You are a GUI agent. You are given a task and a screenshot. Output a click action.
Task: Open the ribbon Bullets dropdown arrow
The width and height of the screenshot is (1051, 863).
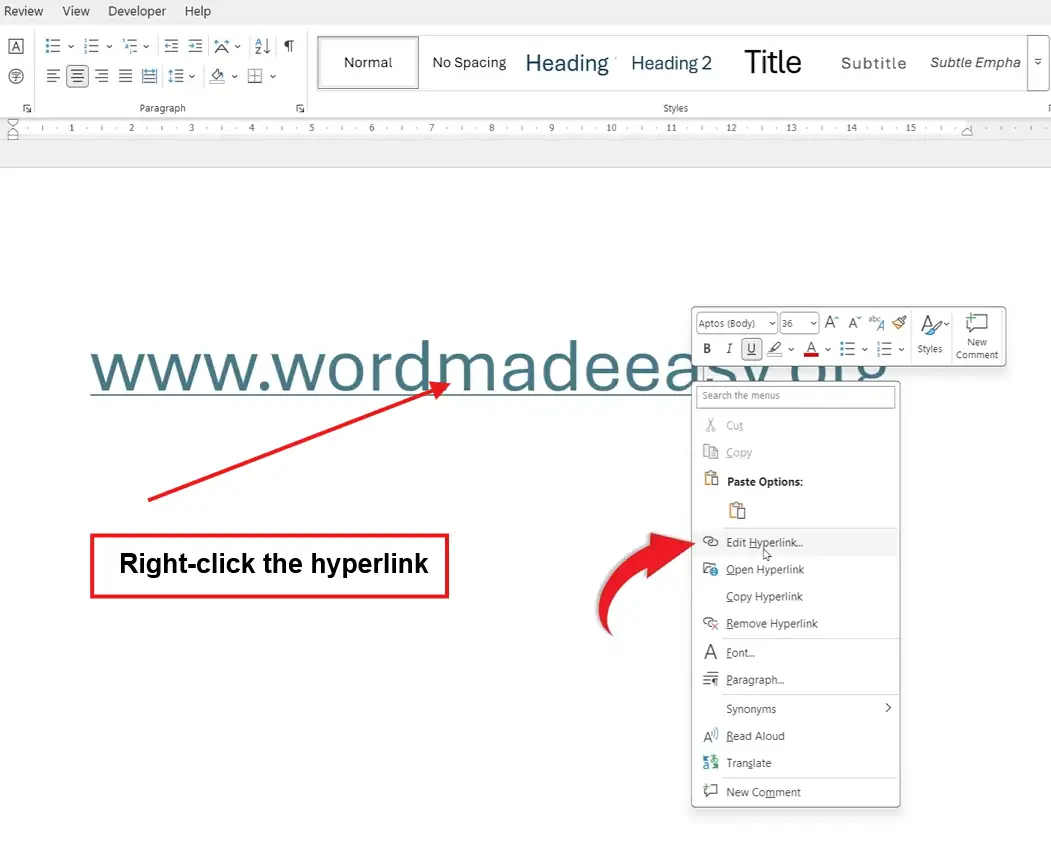coord(71,47)
